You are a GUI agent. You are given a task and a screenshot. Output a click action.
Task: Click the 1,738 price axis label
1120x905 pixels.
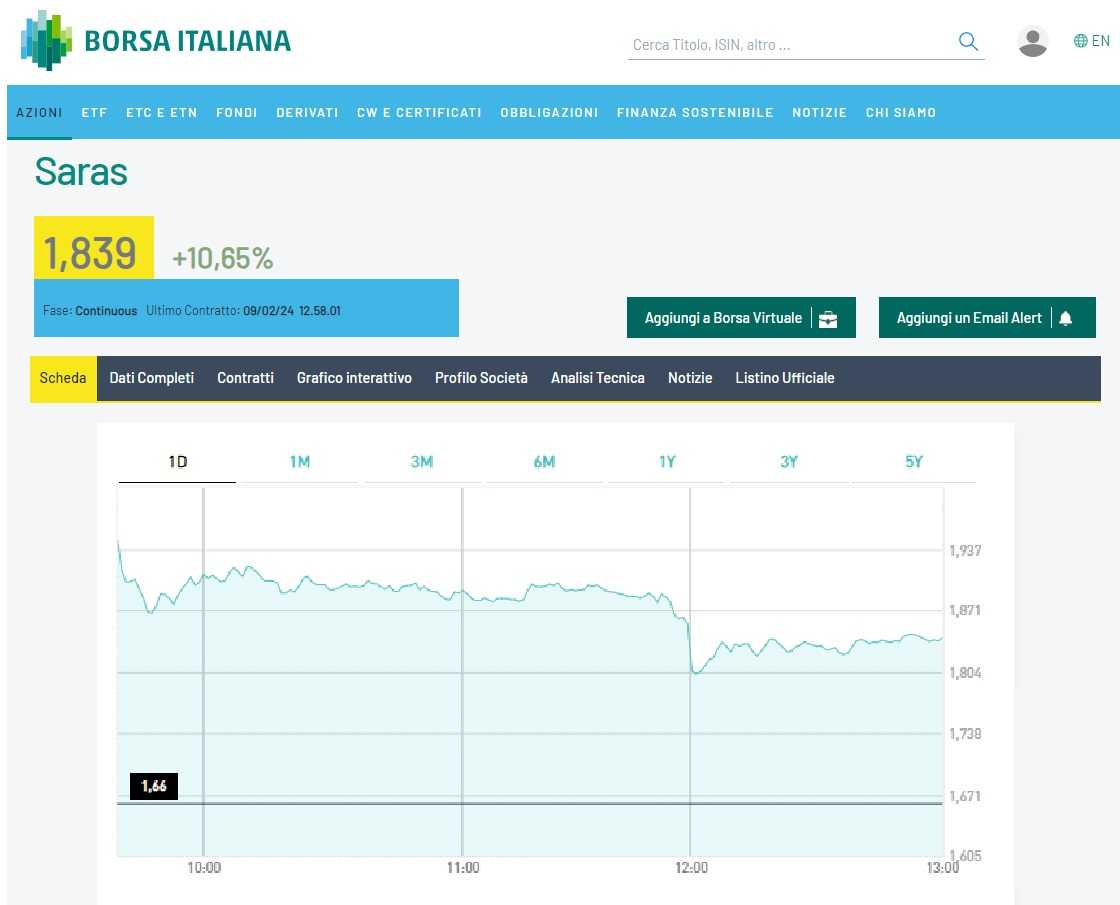[x=965, y=734]
